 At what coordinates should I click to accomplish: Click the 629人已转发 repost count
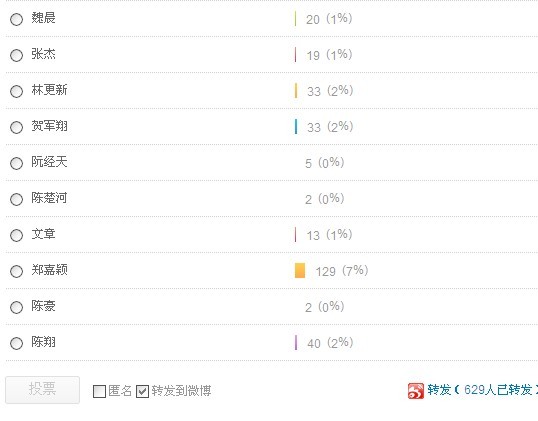[x=498, y=390]
